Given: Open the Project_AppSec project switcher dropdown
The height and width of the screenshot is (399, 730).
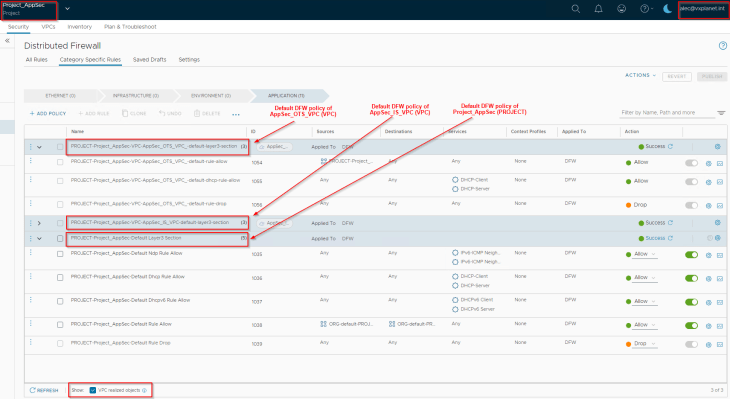Looking at the screenshot, I should coord(68,8).
